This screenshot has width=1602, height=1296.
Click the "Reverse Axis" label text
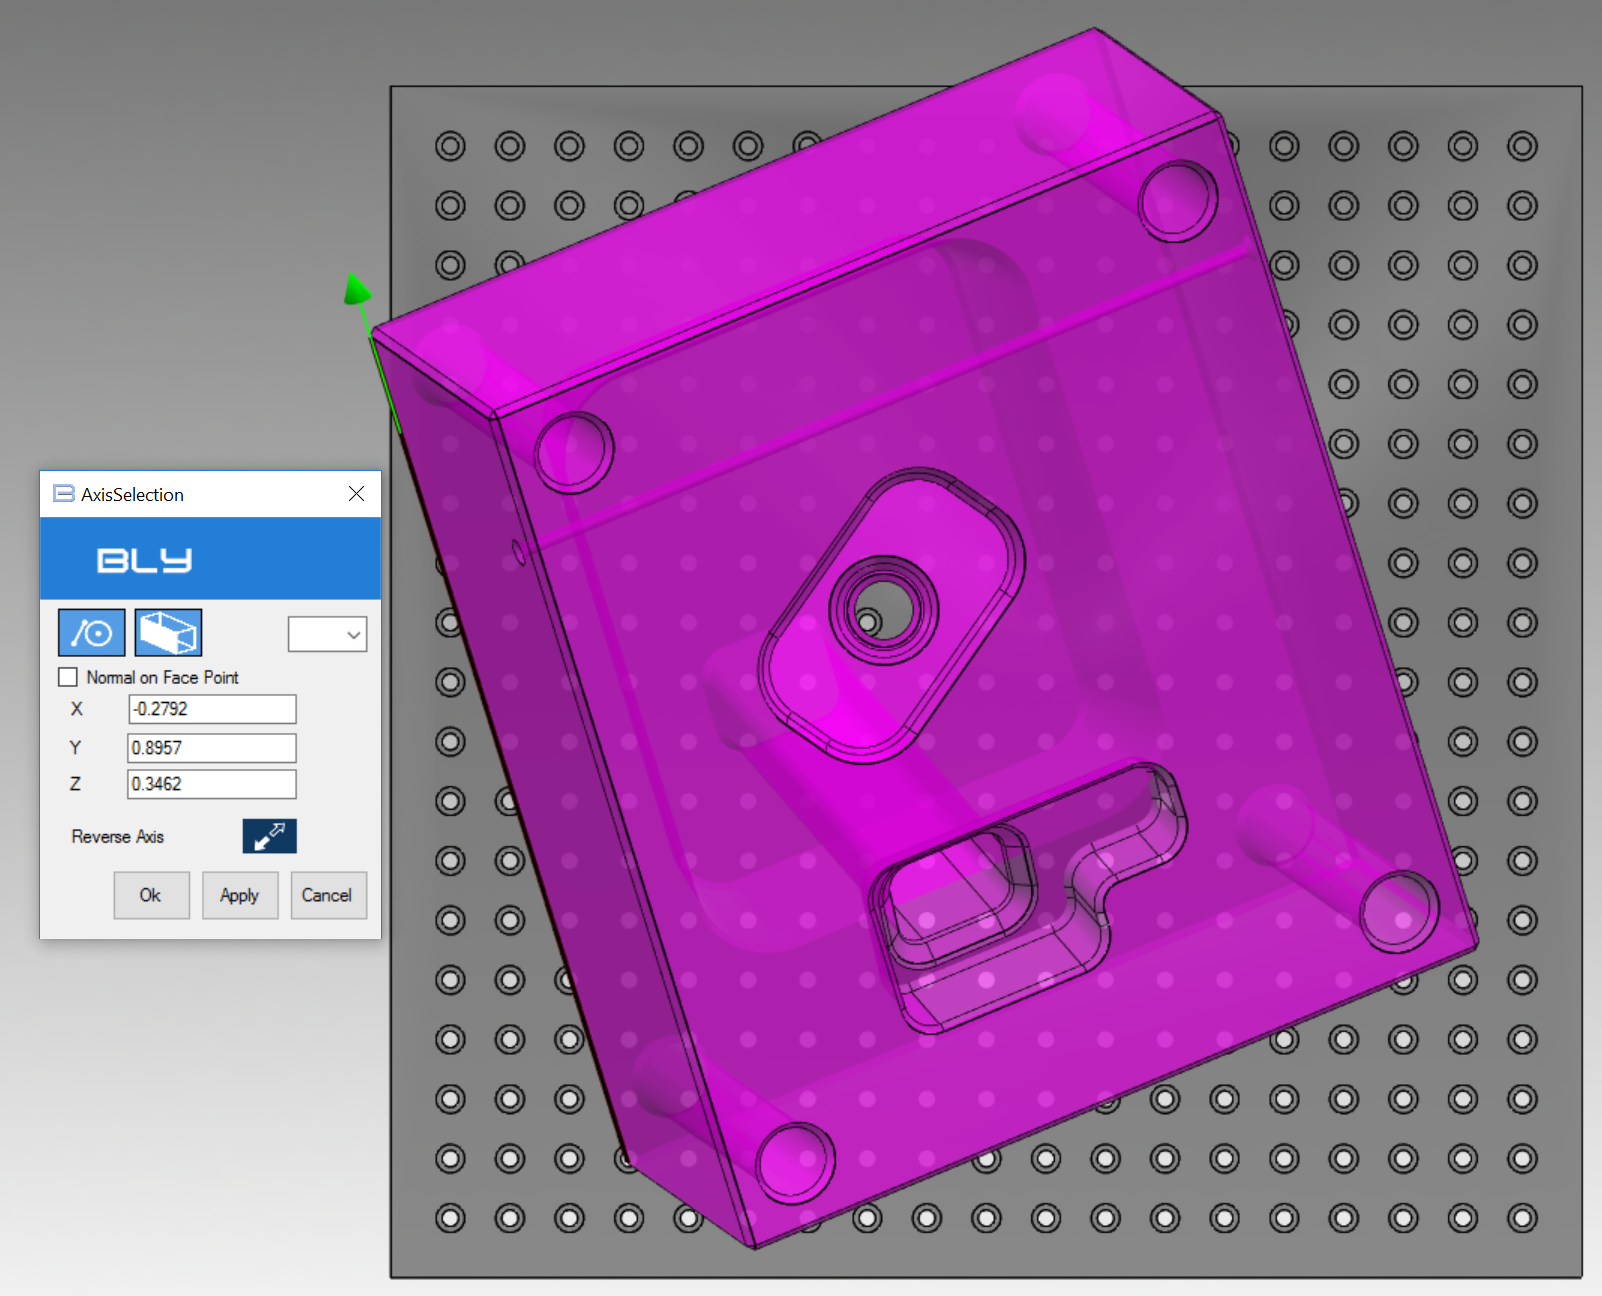click(x=118, y=837)
